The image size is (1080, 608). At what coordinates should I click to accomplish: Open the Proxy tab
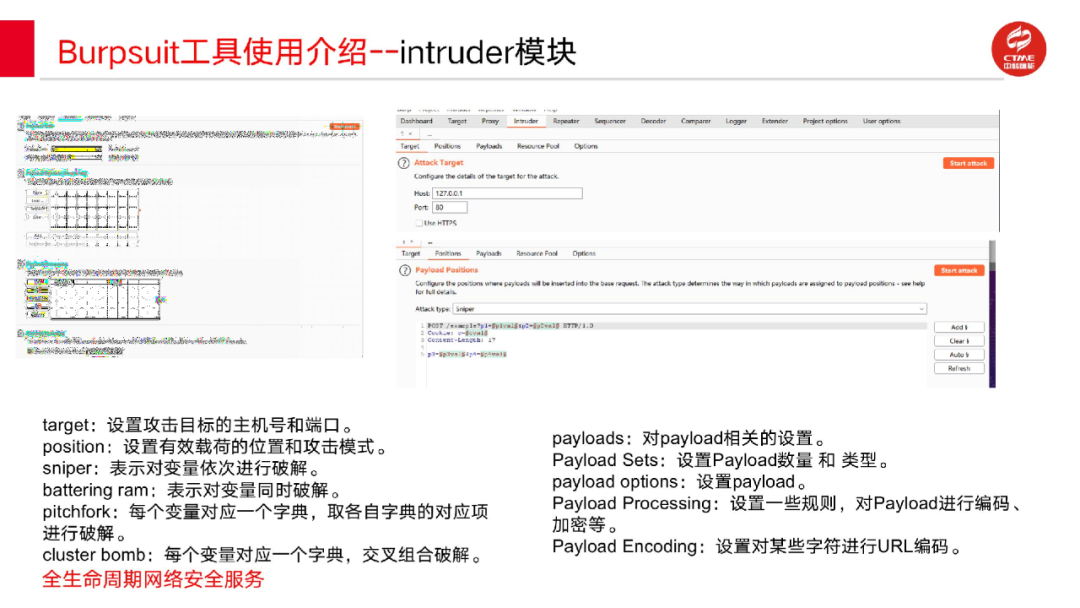pos(490,121)
